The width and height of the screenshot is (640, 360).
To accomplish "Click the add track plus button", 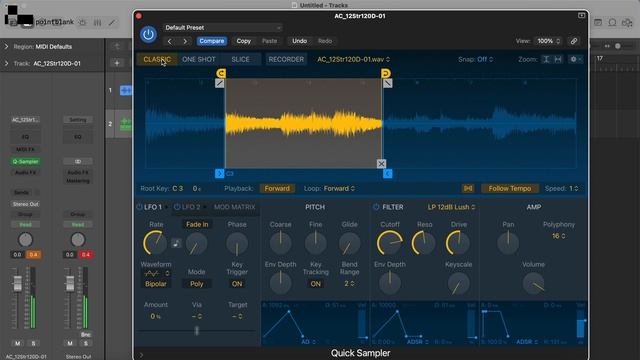I will point(117,63).
